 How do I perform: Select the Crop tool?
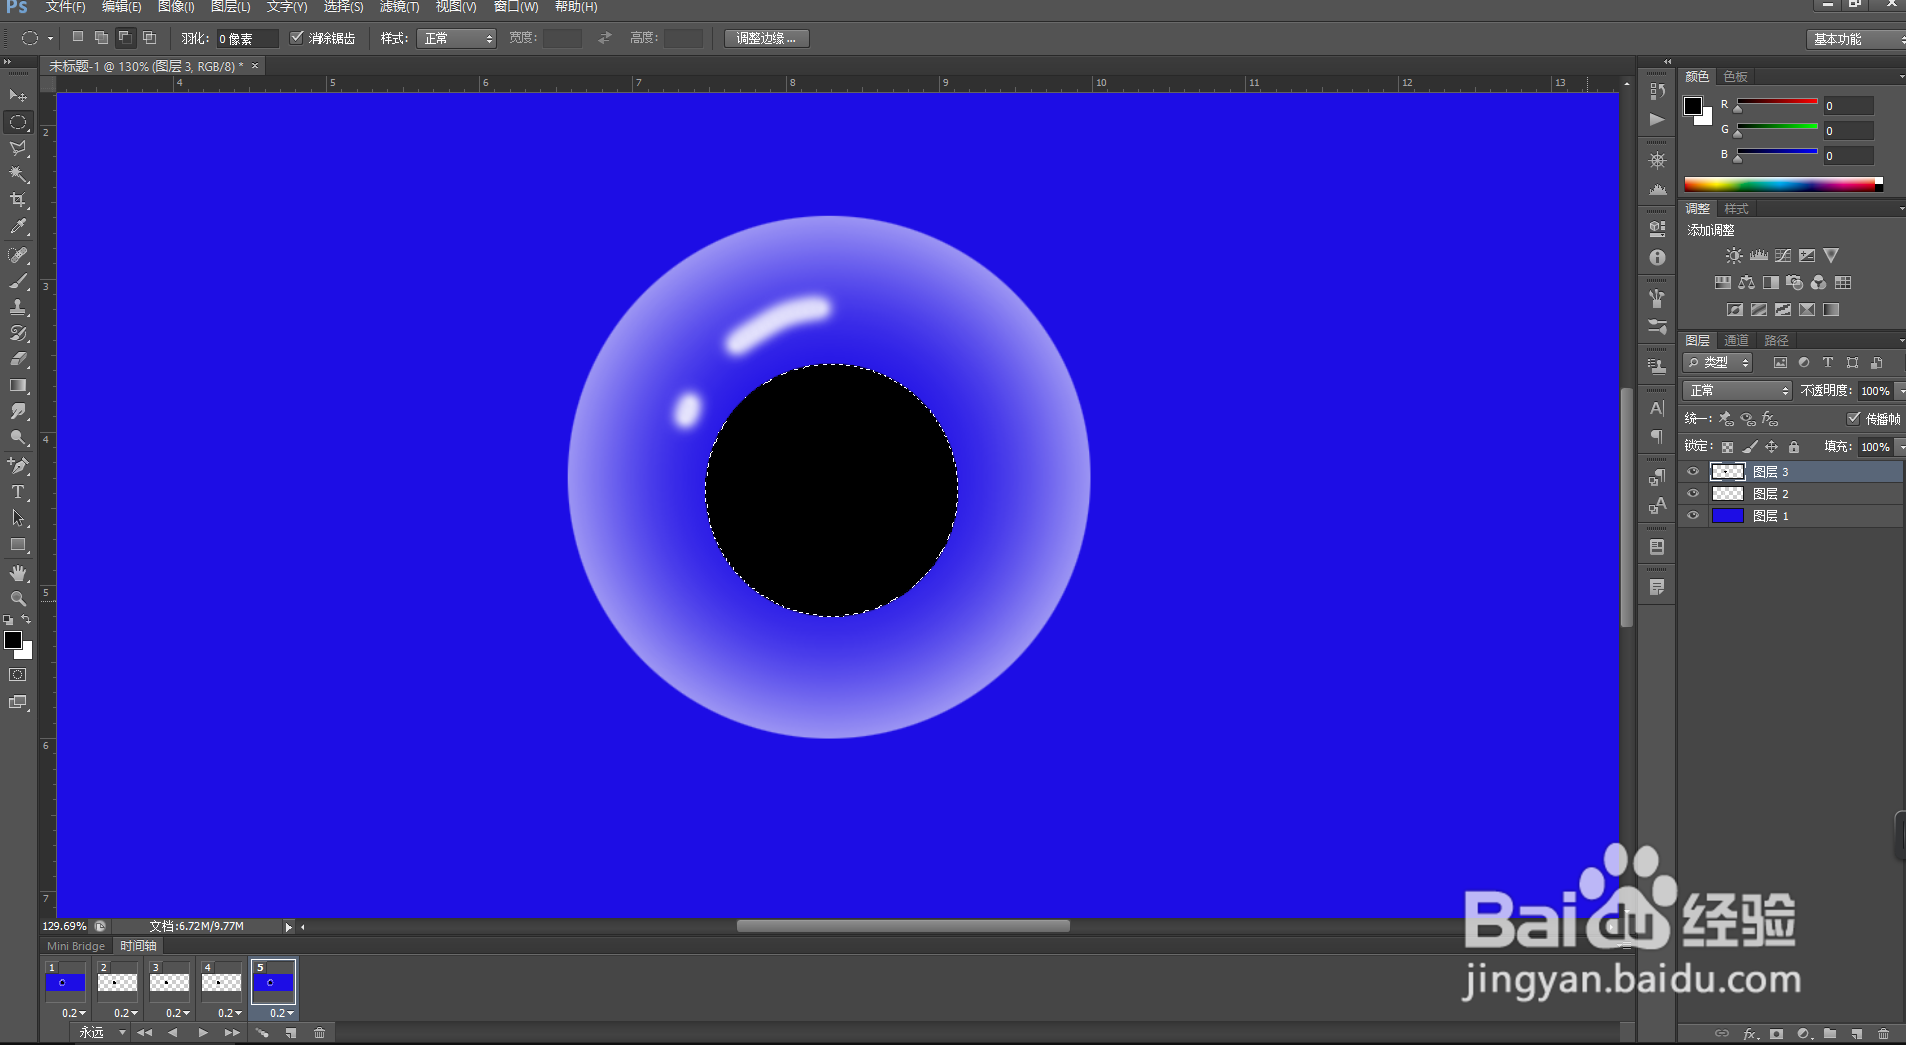(18, 200)
